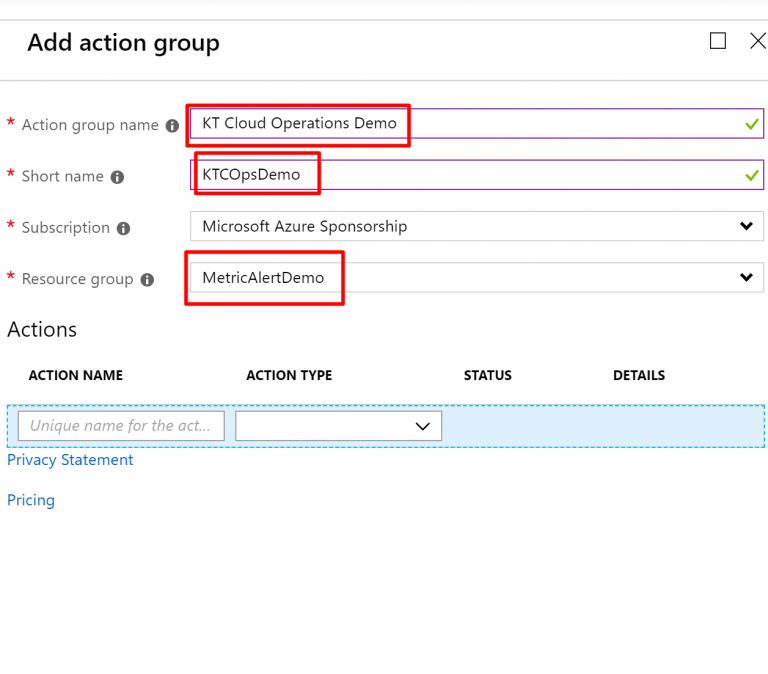Open the Action type dropdown

coord(338,426)
